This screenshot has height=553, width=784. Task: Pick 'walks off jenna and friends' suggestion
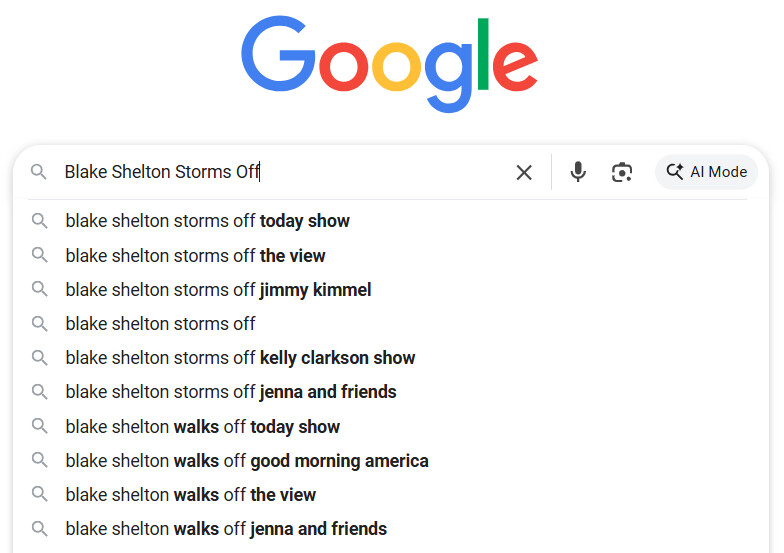tap(226, 529)
